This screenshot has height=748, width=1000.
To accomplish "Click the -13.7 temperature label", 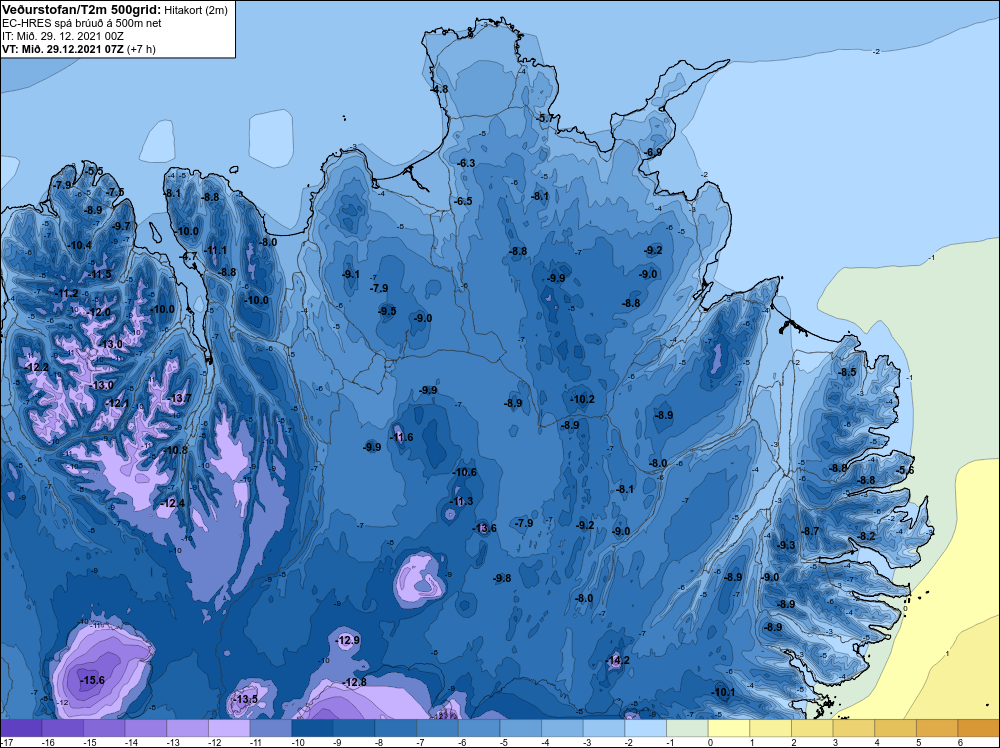I will click(x=179, y=399).
